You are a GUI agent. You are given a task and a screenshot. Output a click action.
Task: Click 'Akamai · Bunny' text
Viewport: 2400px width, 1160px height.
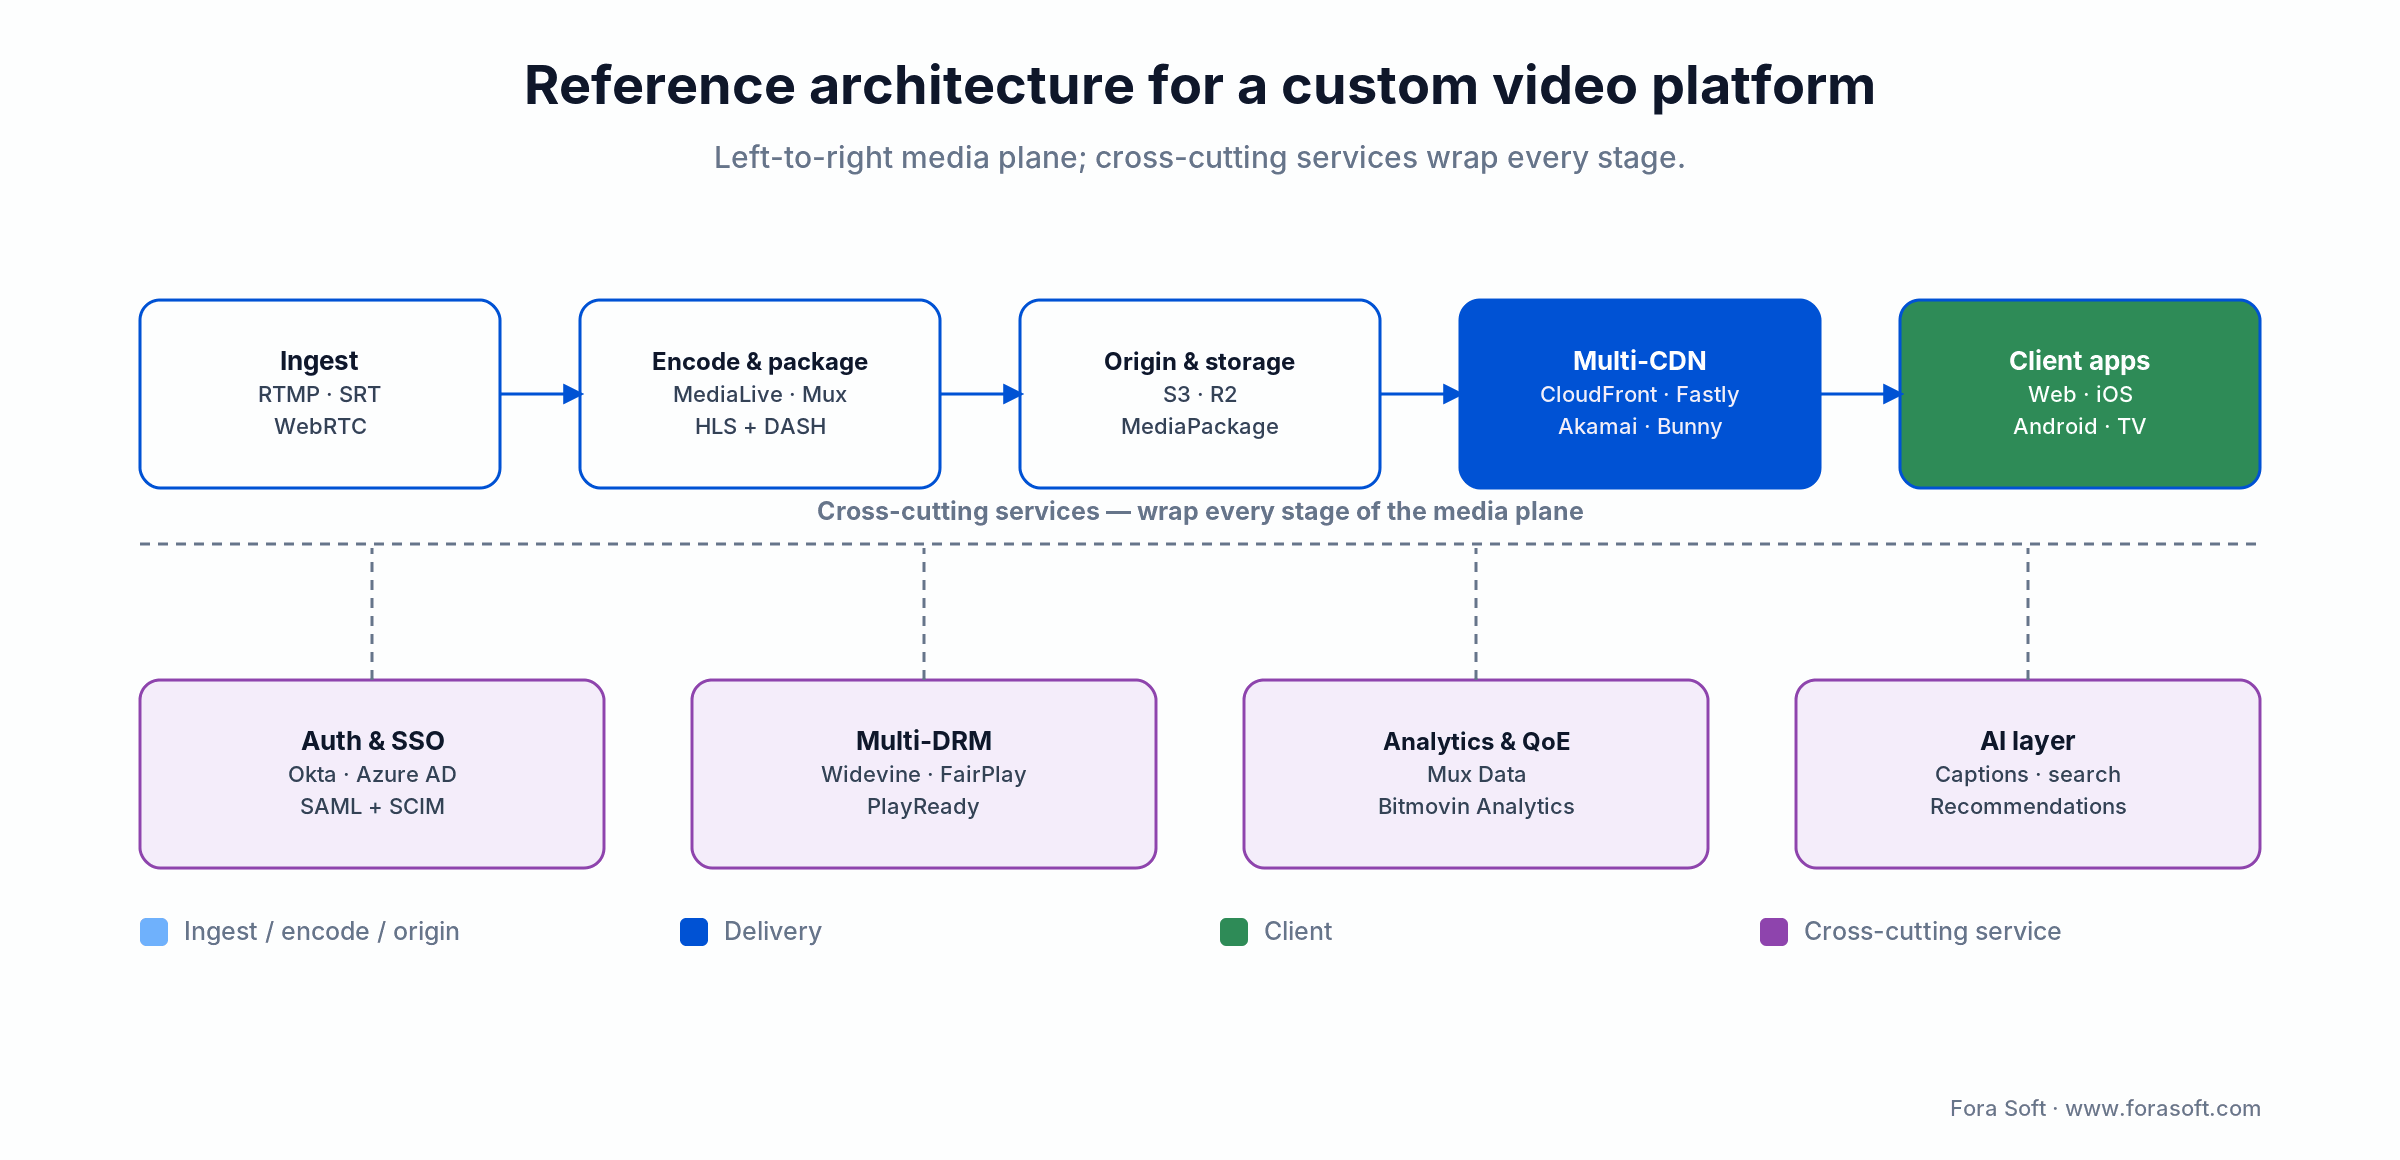(1640, 426)
